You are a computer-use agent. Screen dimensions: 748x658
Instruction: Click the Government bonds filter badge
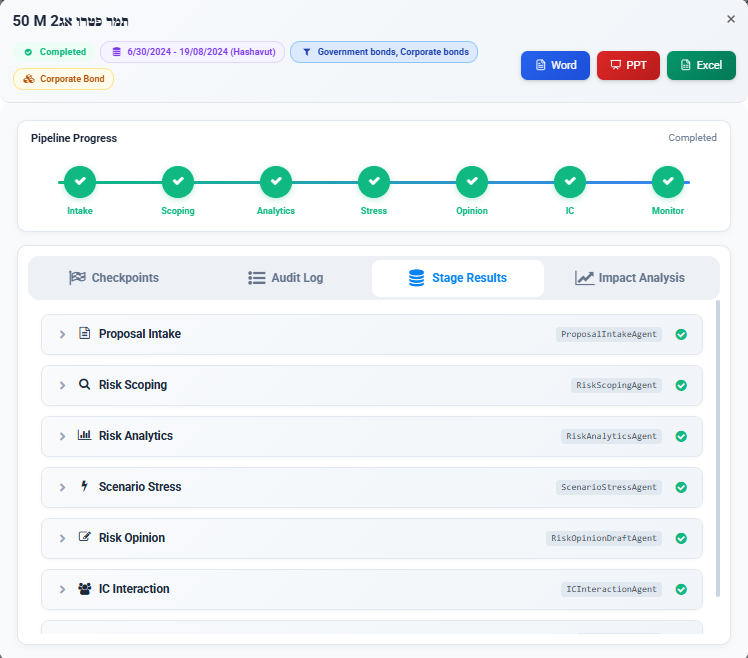(384, 52)
